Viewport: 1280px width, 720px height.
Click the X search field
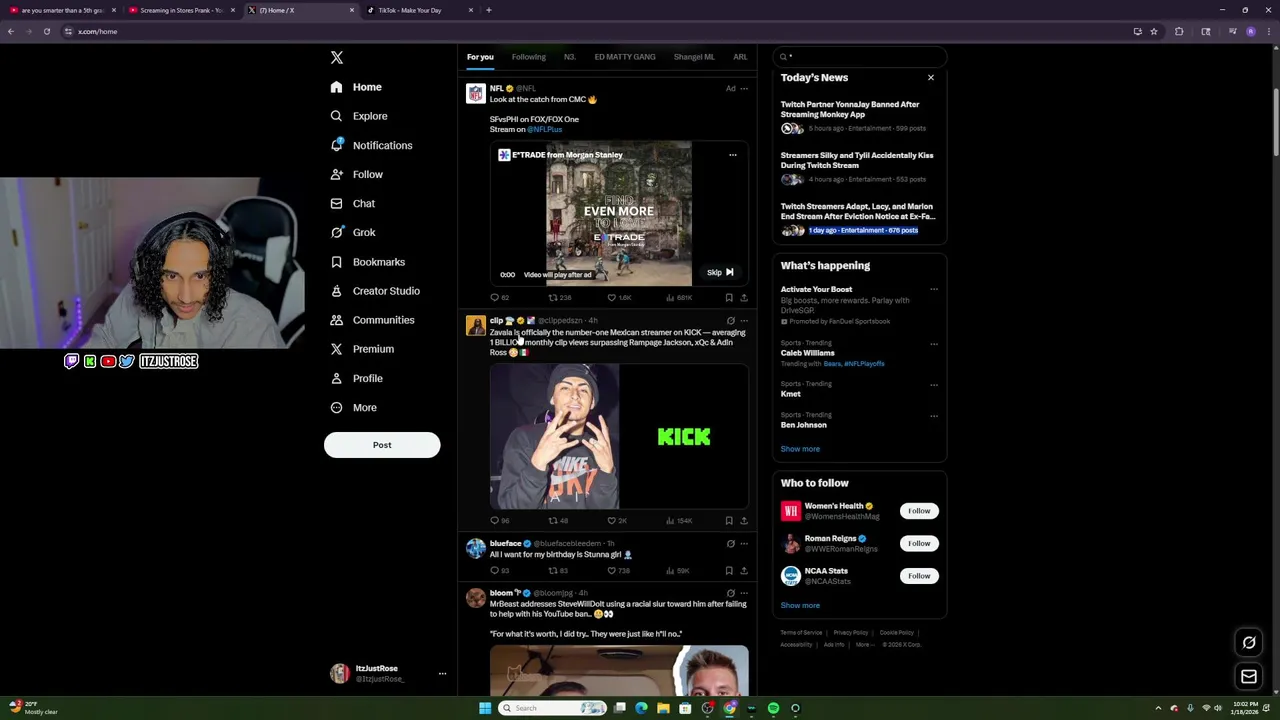point(860,57)
